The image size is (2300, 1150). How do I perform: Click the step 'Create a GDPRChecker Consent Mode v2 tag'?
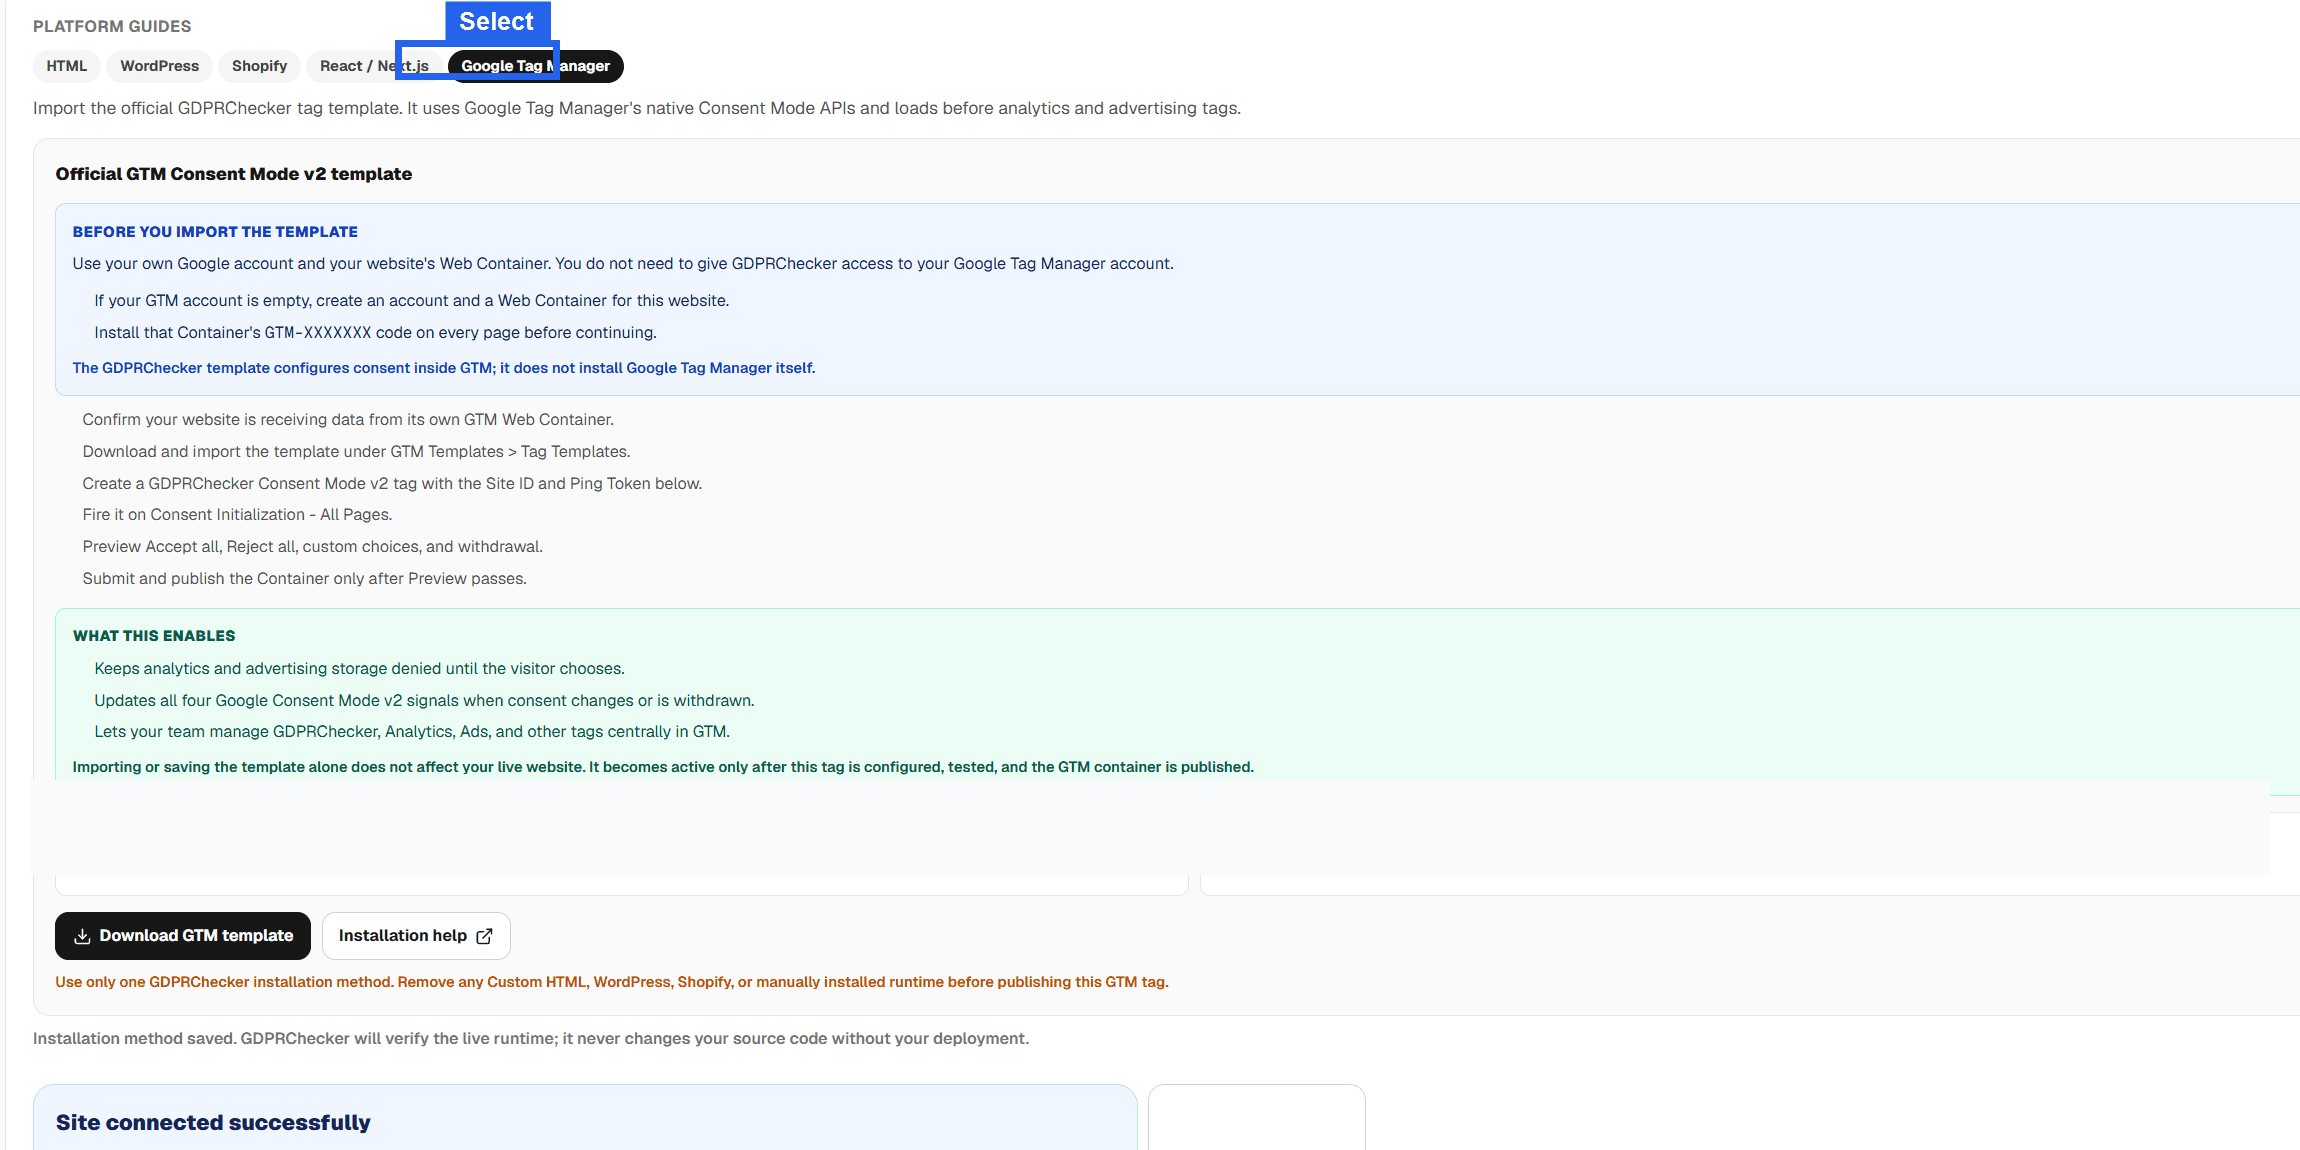[392, 484]
